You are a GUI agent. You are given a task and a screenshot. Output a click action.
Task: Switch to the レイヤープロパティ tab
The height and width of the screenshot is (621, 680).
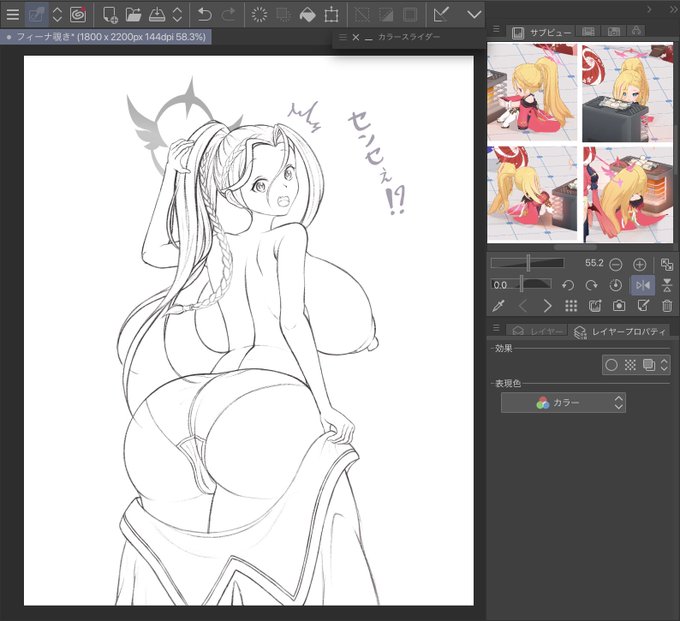(x=620, y=332)
